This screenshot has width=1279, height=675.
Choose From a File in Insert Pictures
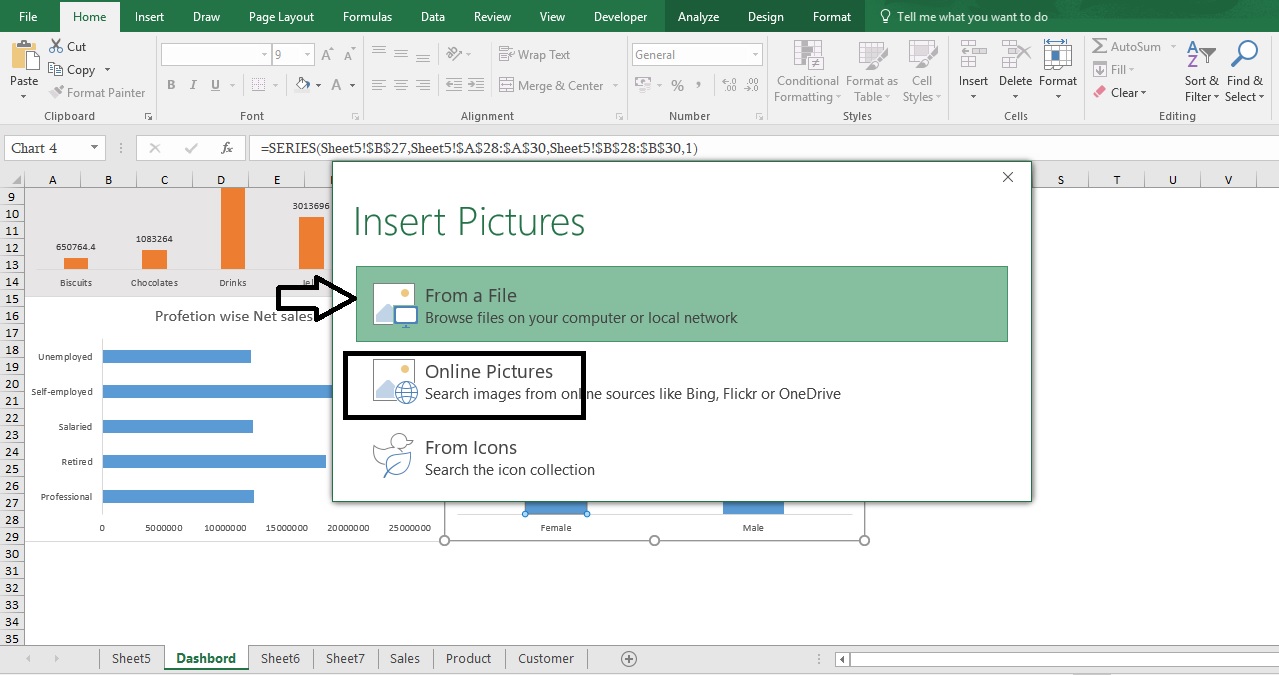(x=682, y=304)
